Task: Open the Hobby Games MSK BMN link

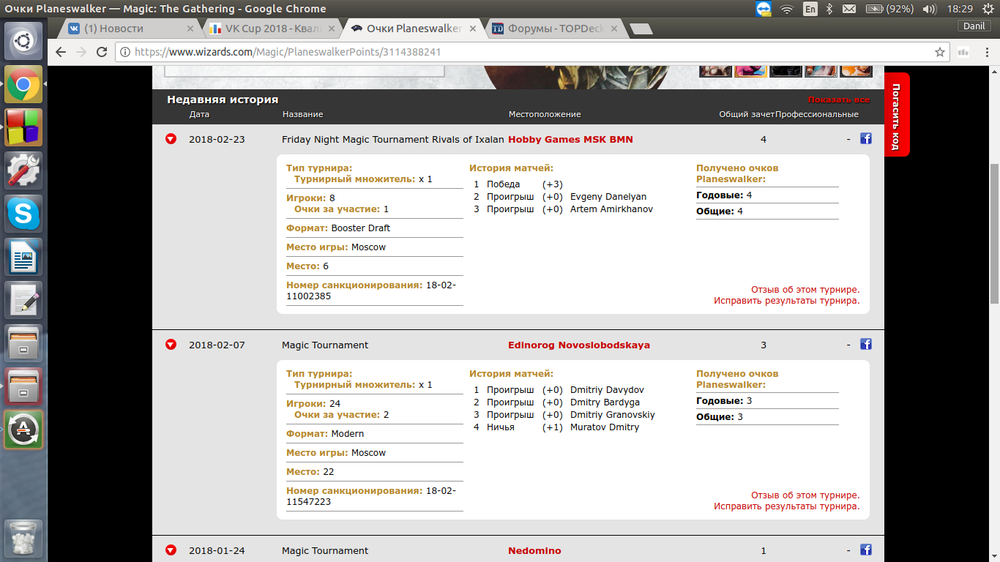Action: pos(570,139)
